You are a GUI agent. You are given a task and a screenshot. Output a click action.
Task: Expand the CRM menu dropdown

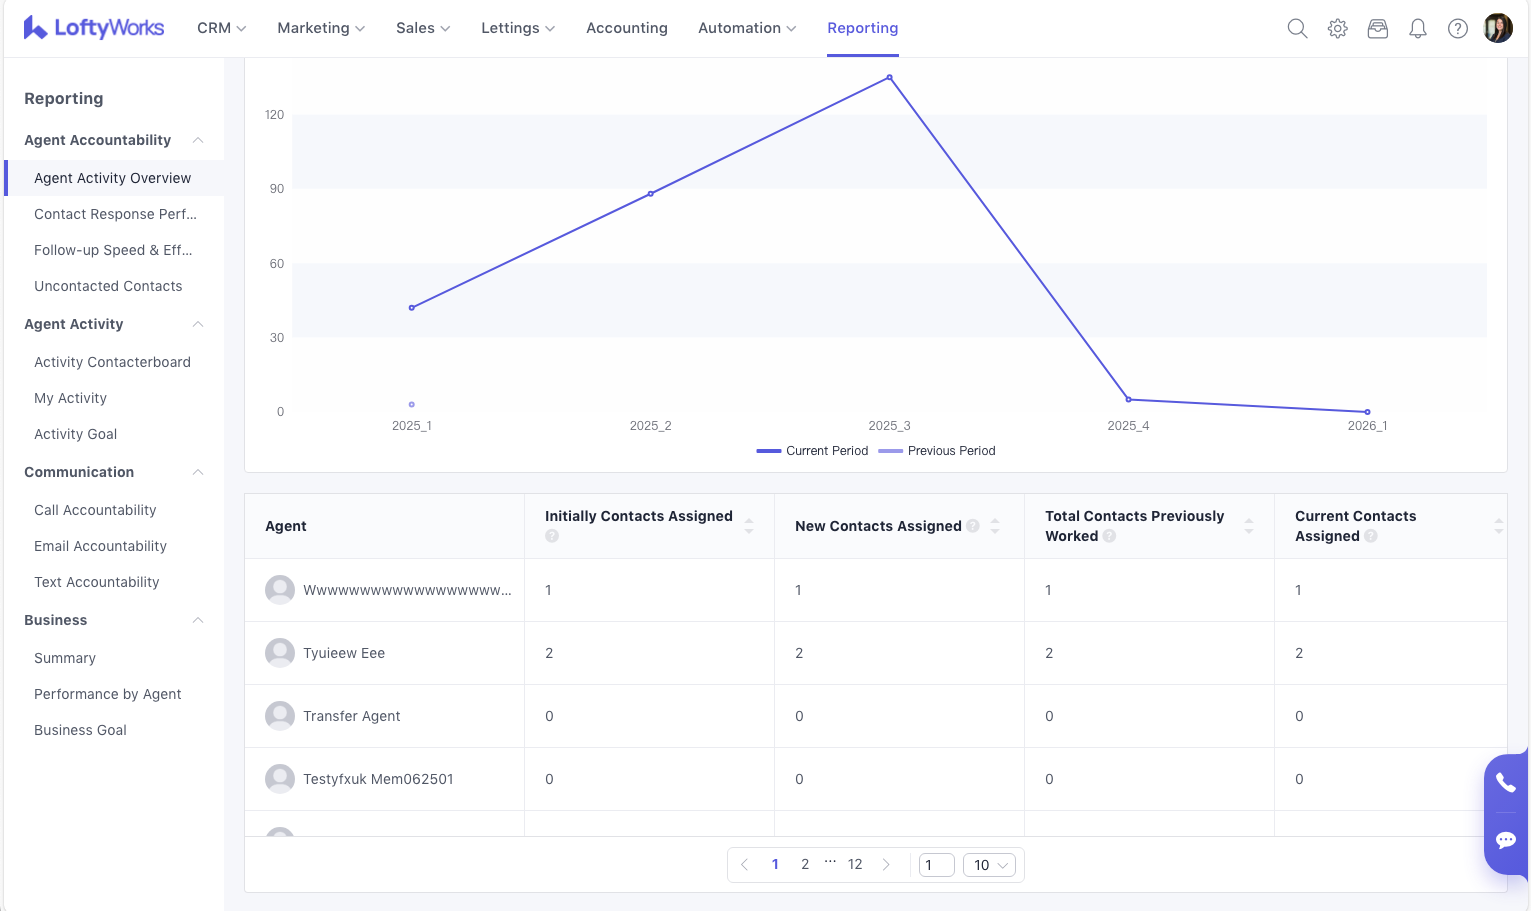[x=221, y=28]
